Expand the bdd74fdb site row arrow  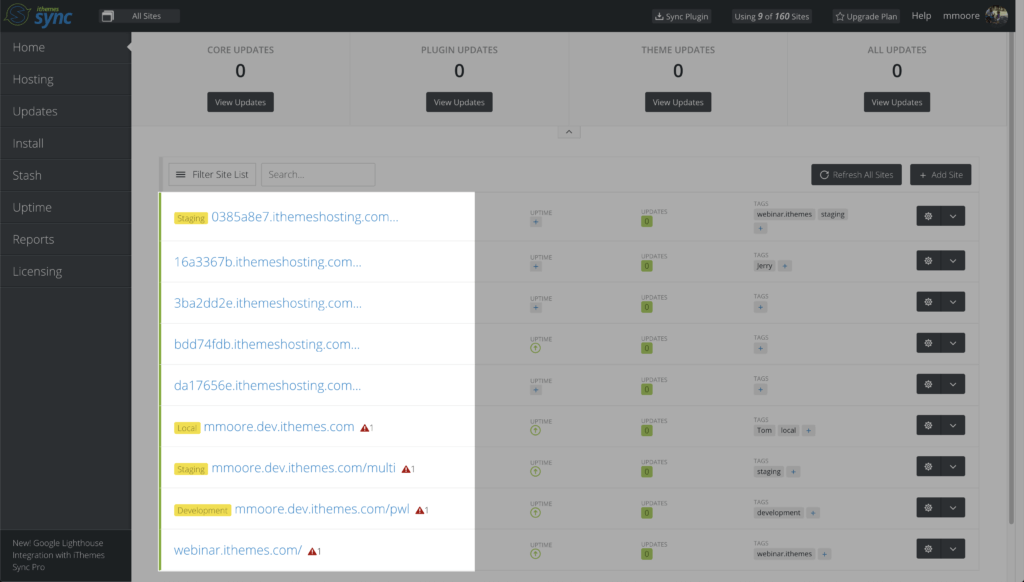click(x=953, y=343)
